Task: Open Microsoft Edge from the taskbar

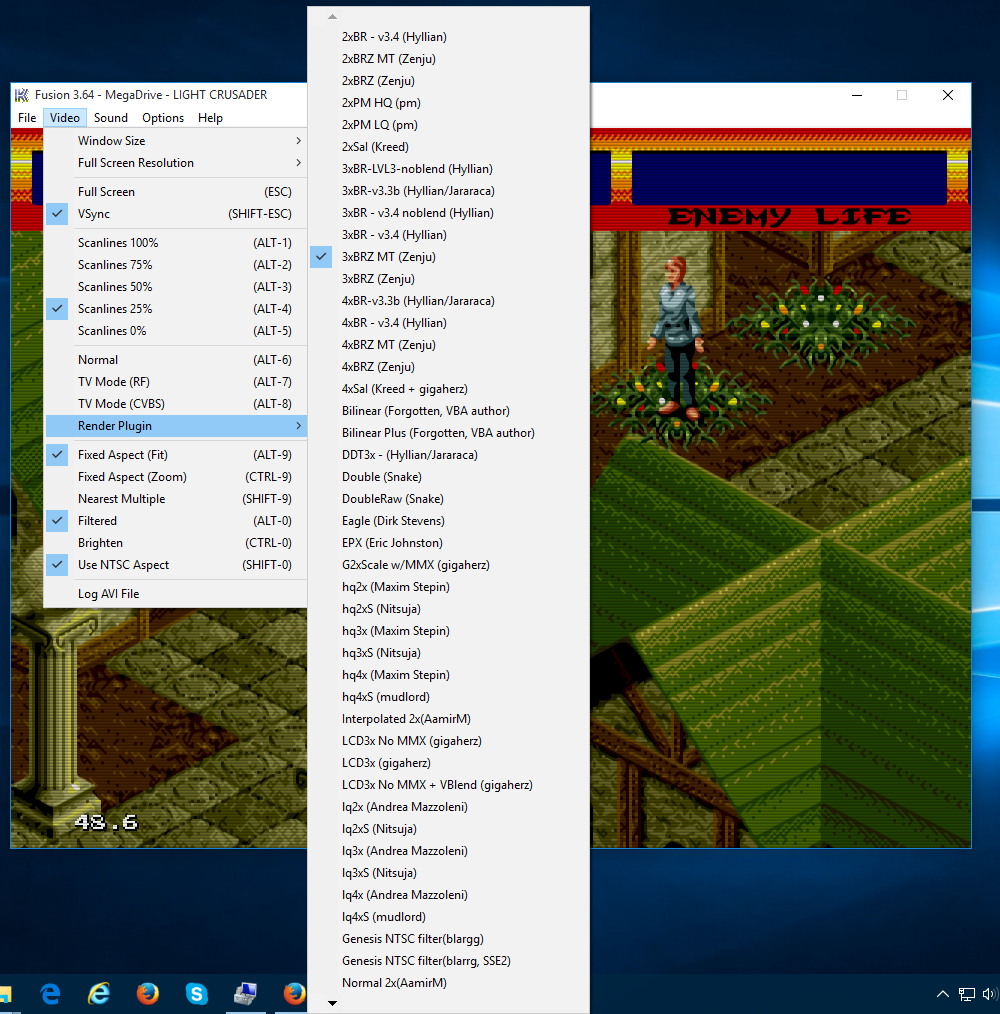Action: pos(50,993)
